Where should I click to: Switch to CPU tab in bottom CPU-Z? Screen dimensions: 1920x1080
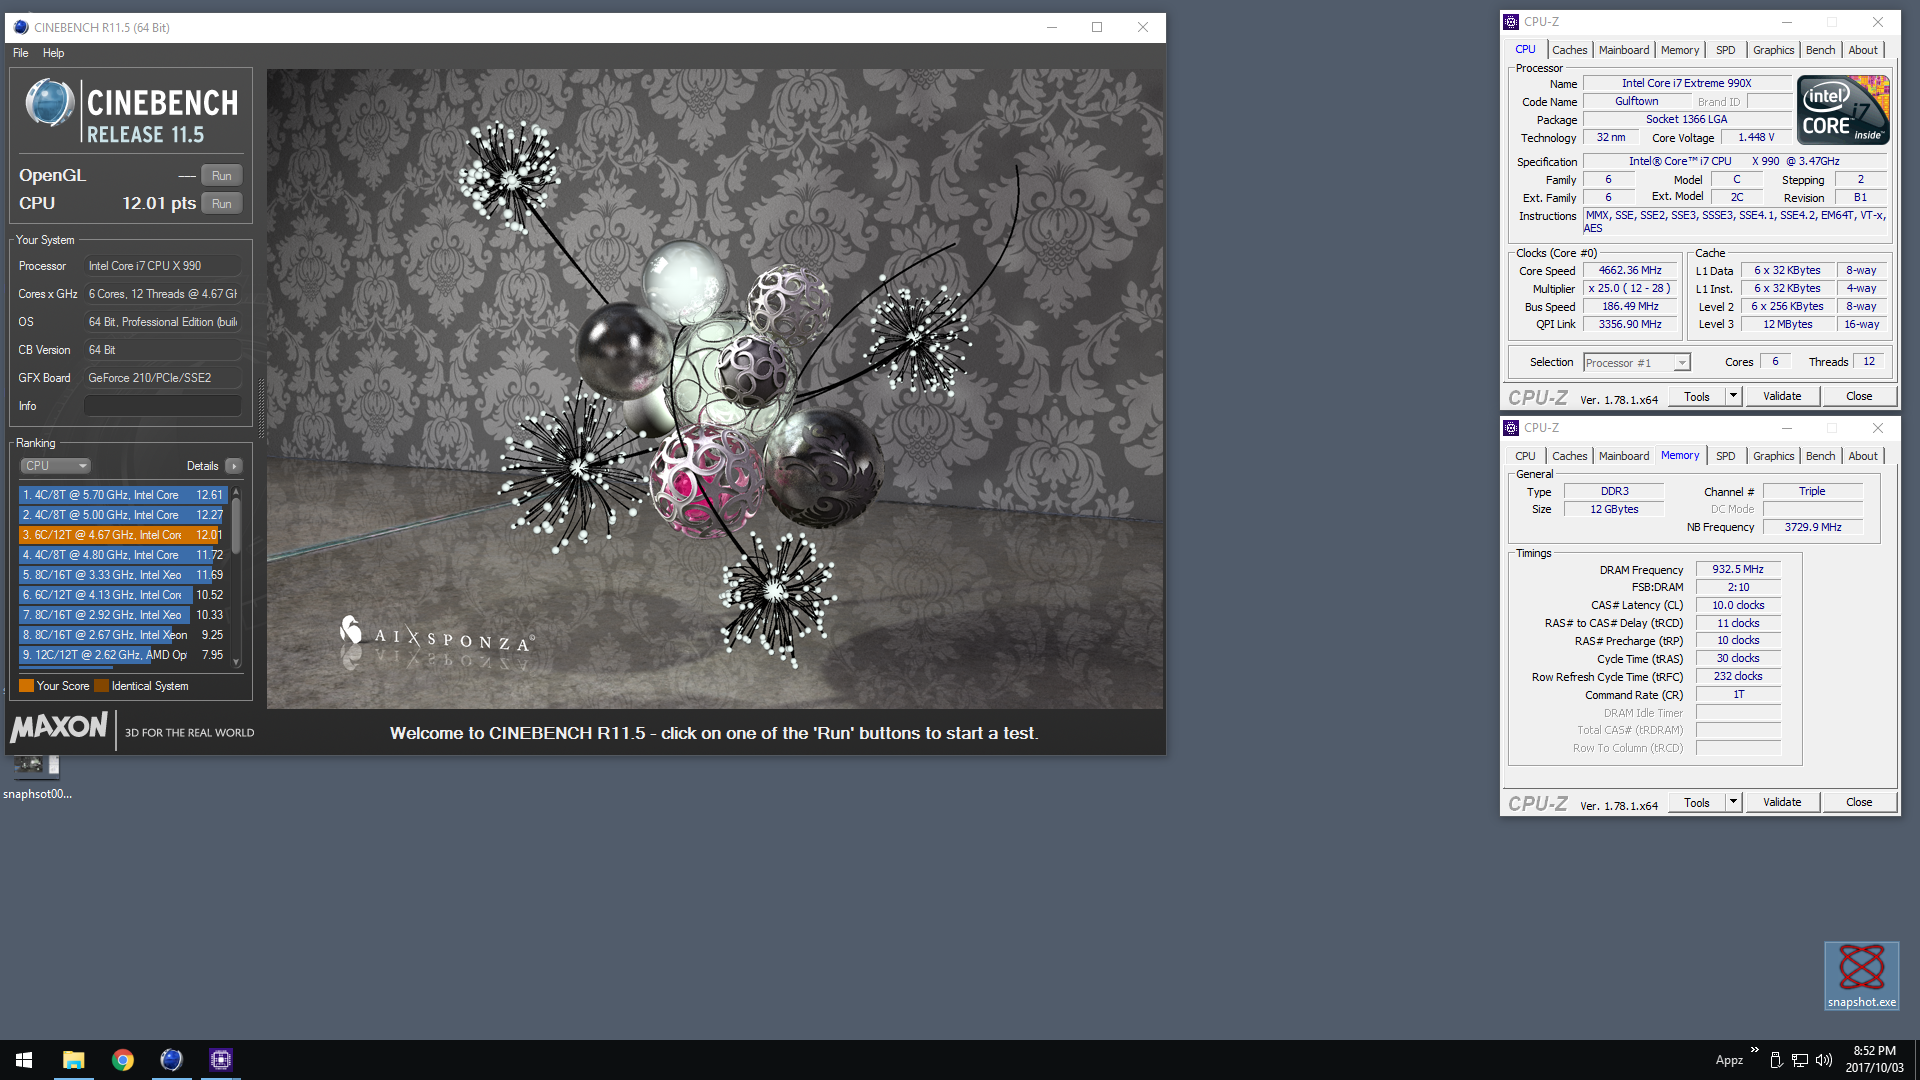1525,456
